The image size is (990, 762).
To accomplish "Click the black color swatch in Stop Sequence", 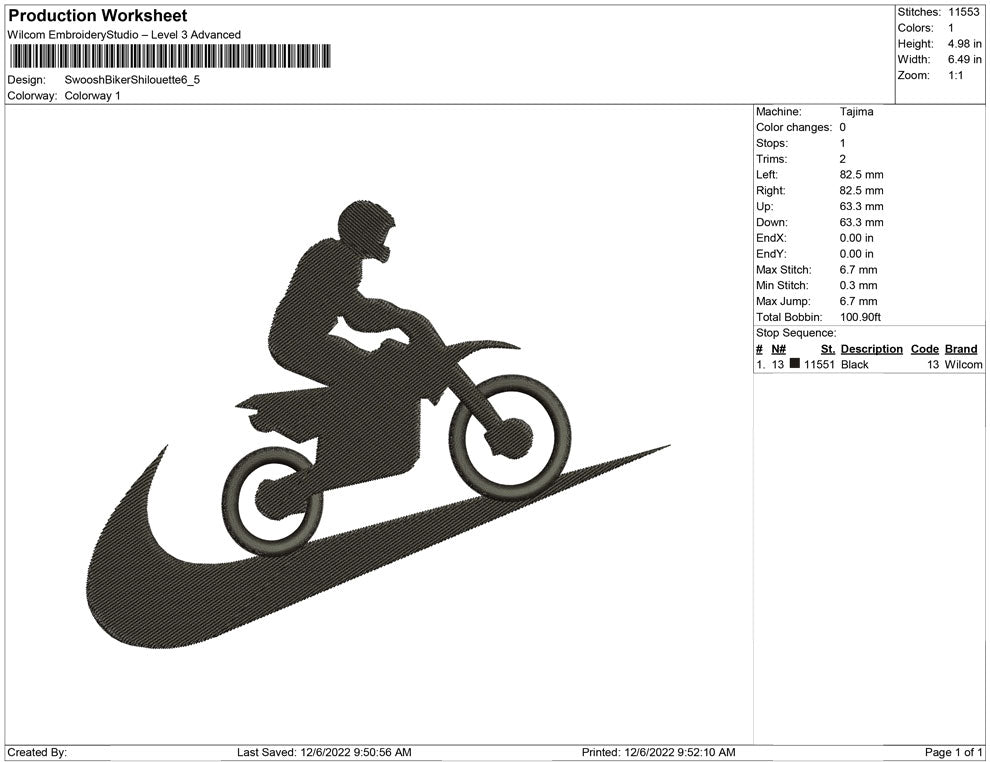I will pos(795,364).
